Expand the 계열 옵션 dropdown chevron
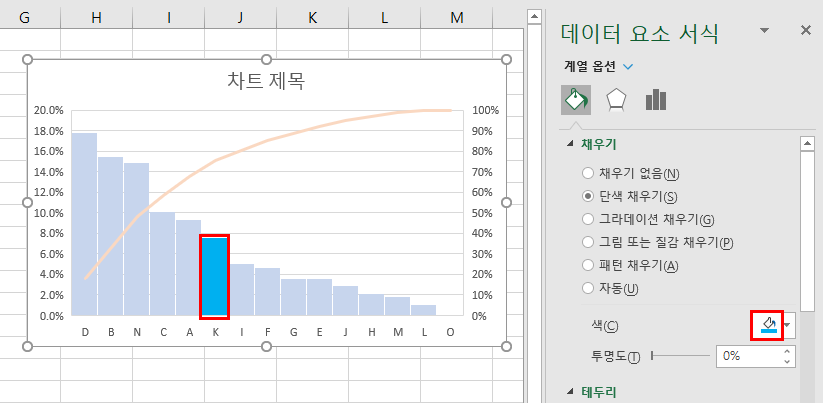823x403 pixels. (x=627, y=67)
